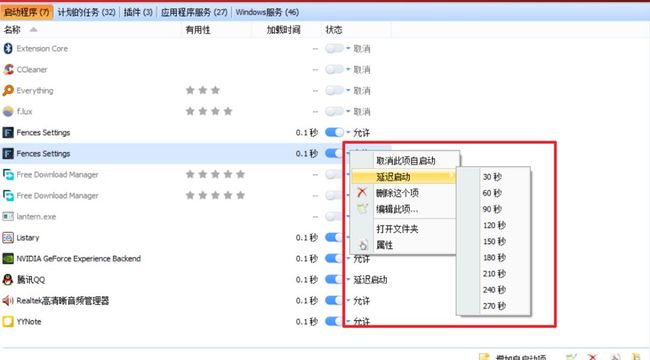The image size is (650, 360).
Task: Click the Realtek speaker icon
Action: (8, 300)
